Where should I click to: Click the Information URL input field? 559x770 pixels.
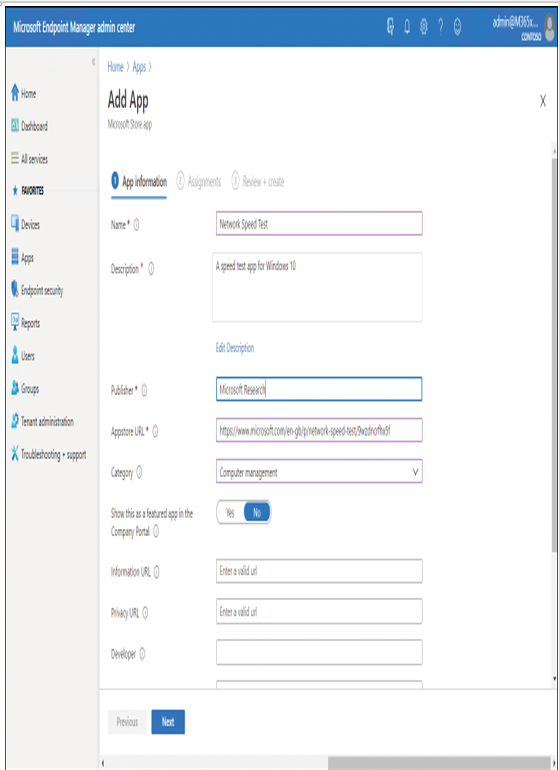click(x=319, y=571)
